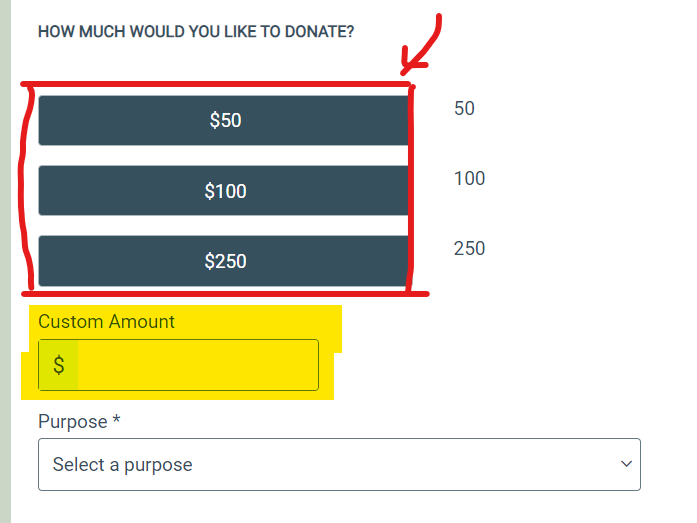Viewport: 697px width, 523px height.
Task: Pick the $100 donation amount button
Action: (x=224, y=191)
